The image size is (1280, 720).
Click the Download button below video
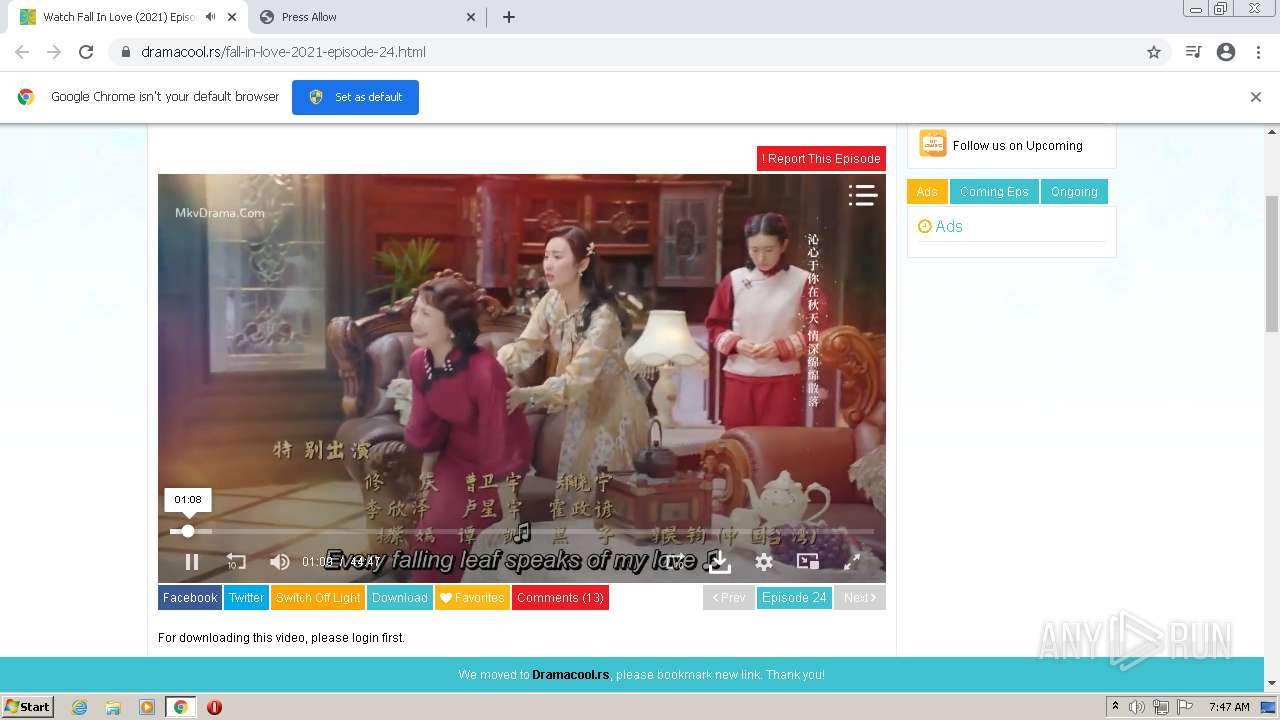pyautogui.click(x=400, y=598)
